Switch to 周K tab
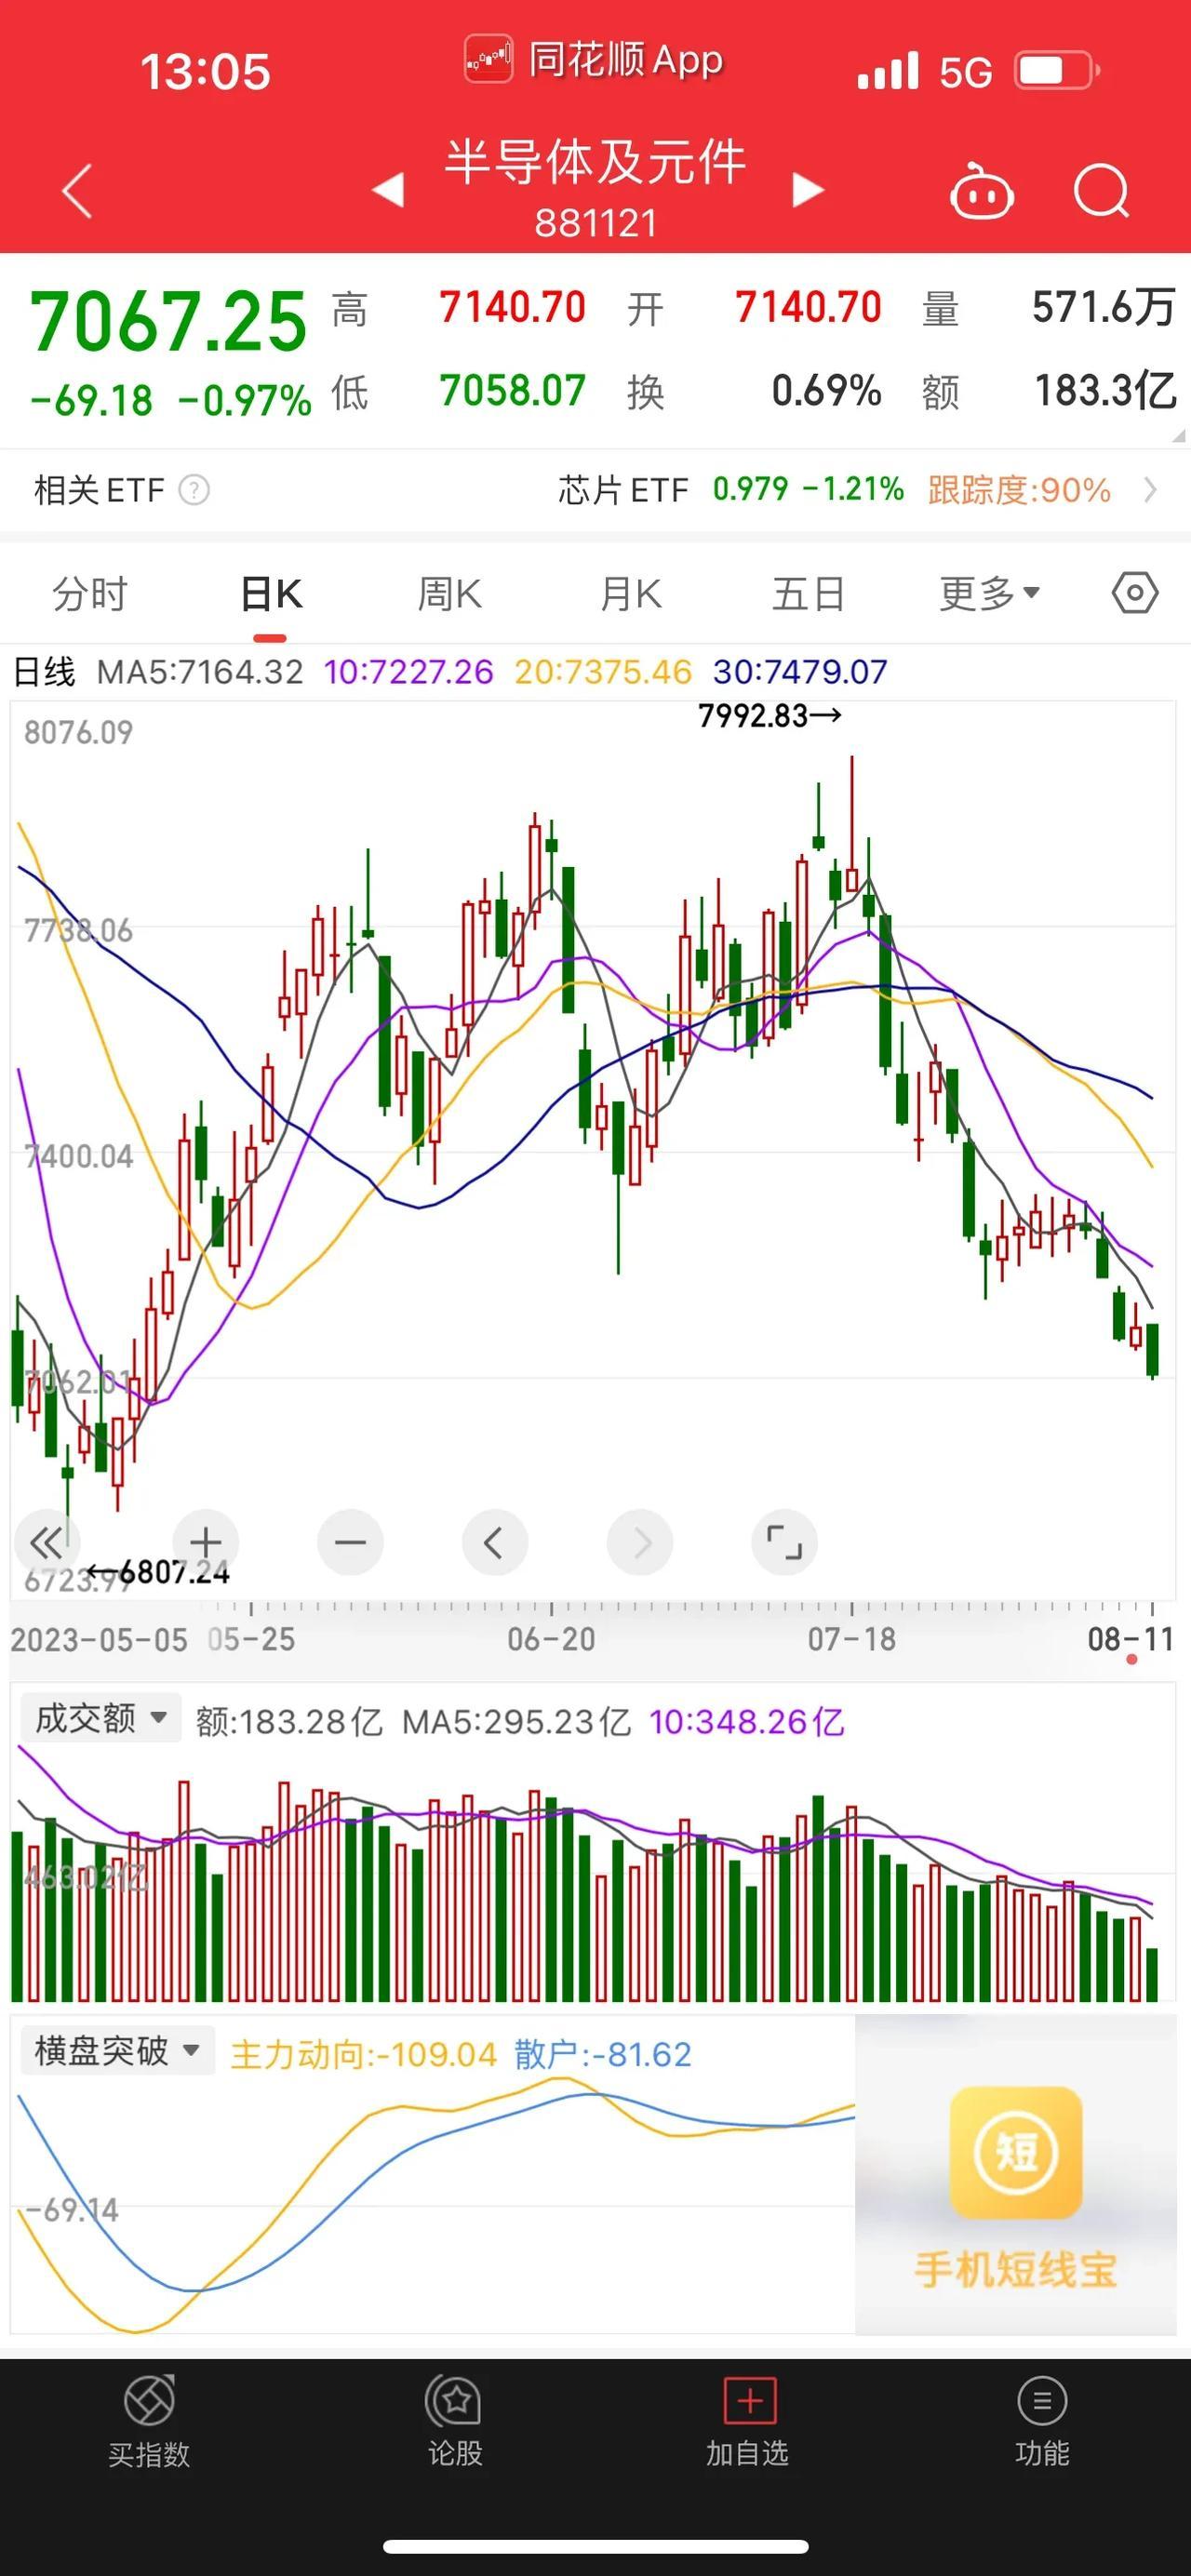The width and height of the screenshot is (1191, 2576). (450, 594)
